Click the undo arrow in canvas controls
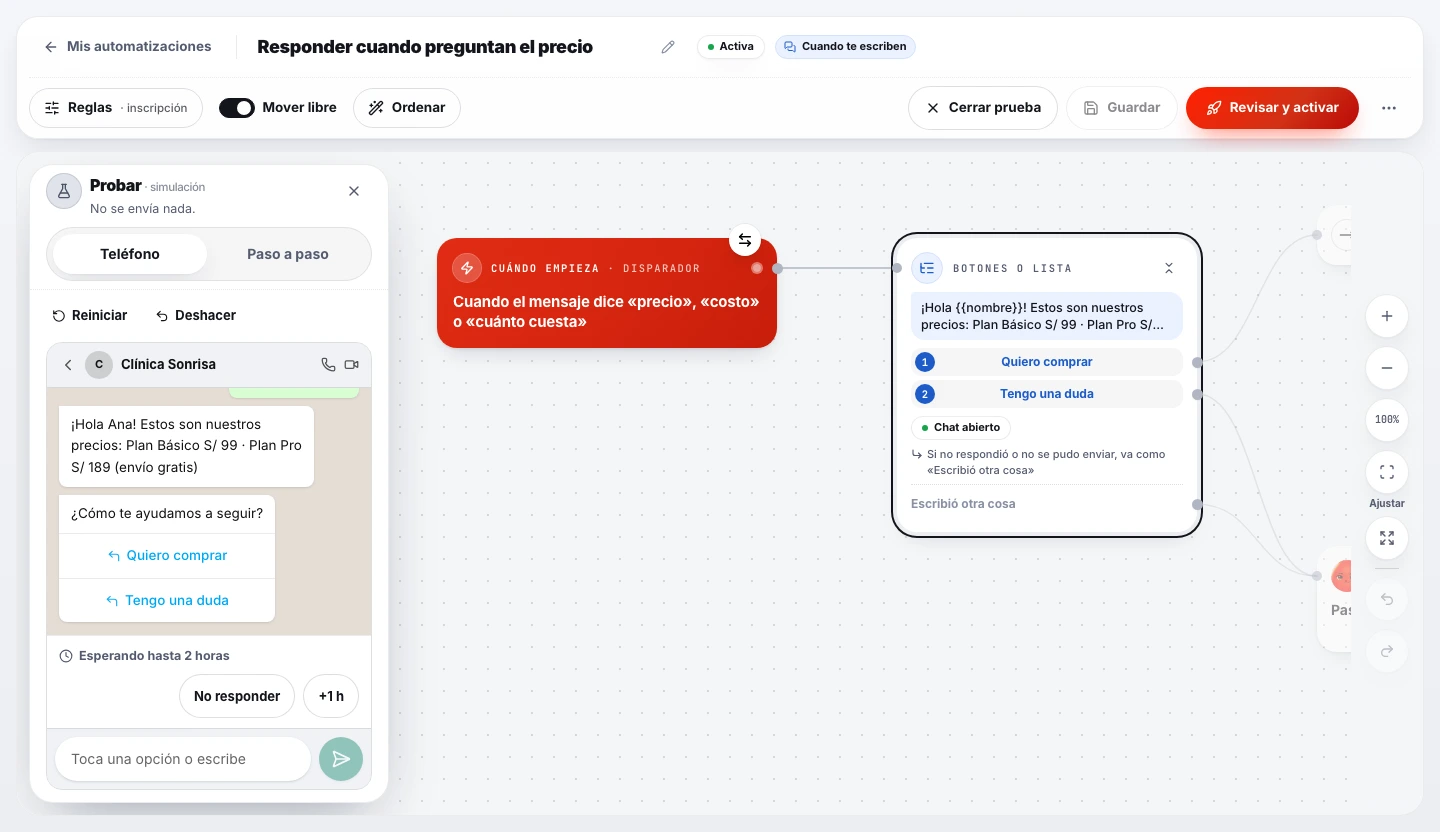1440x832 pixels. click(x=1387, y=600)
